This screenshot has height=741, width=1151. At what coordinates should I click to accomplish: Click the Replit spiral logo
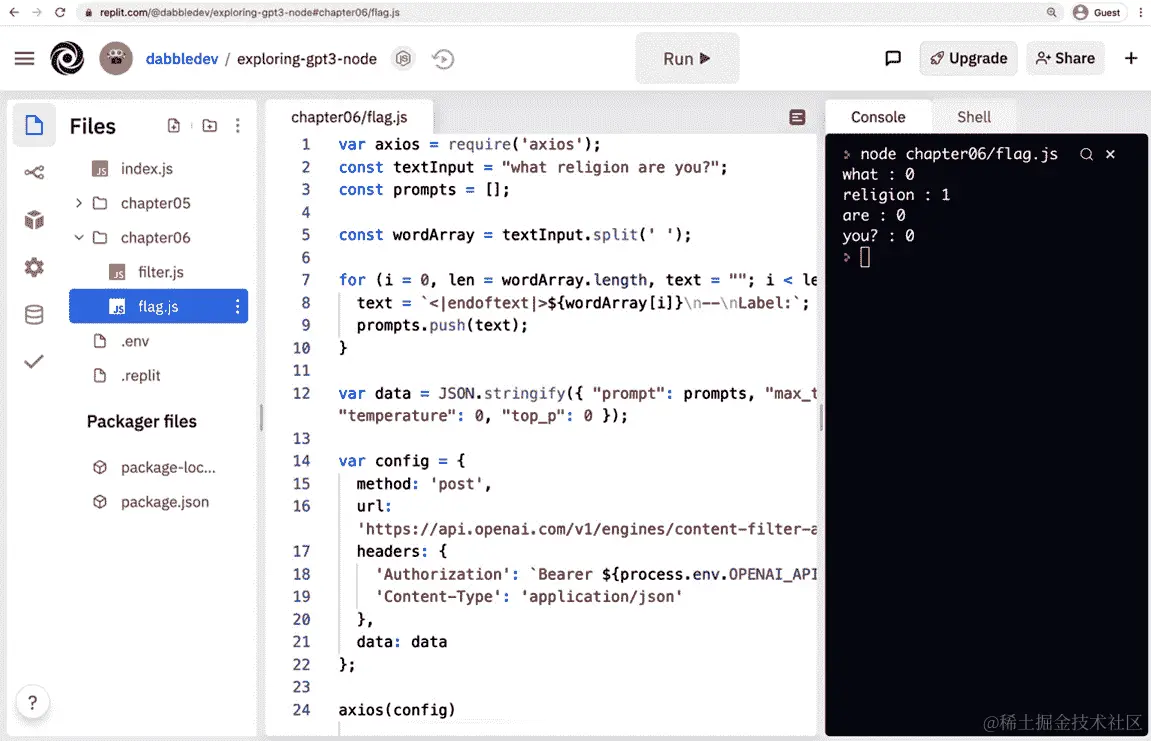point(67,59)
